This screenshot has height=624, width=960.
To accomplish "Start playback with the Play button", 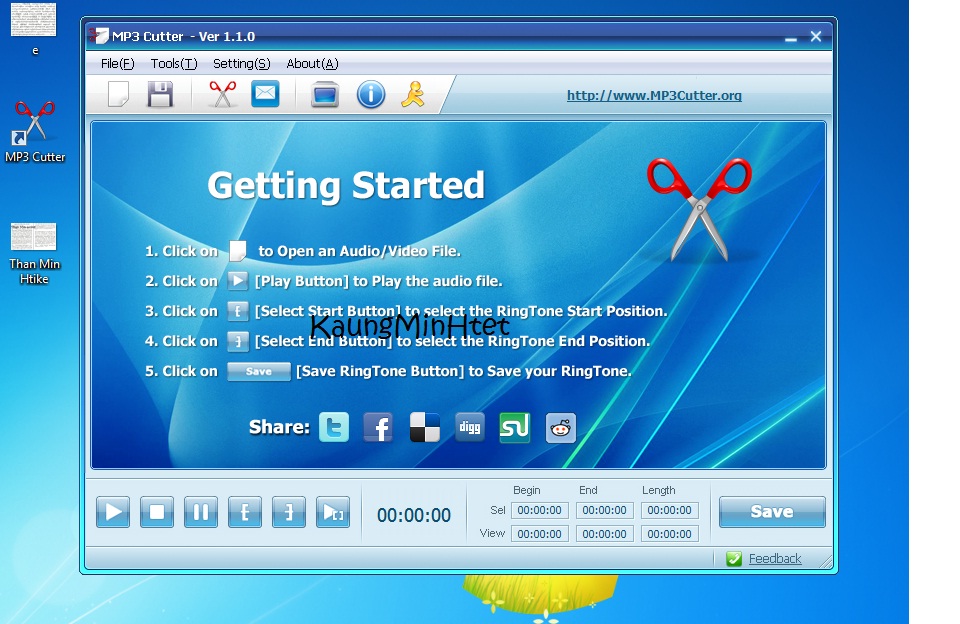I will [113, 512].
